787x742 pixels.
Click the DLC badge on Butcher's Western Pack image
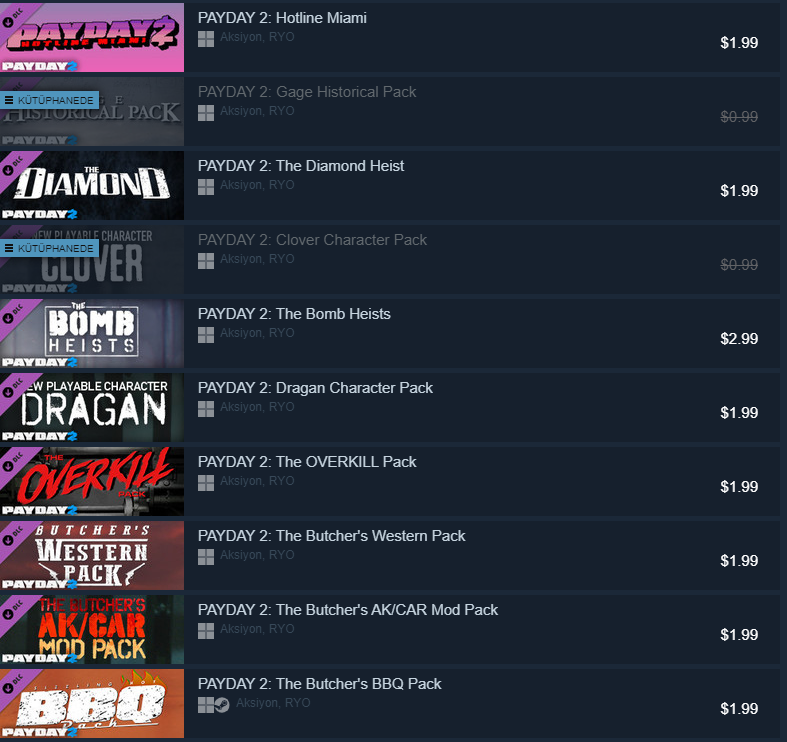13,537
